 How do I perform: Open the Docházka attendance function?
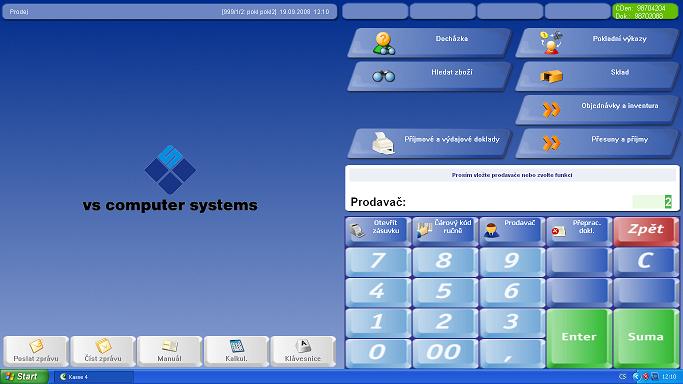click(x=429, y=43)
